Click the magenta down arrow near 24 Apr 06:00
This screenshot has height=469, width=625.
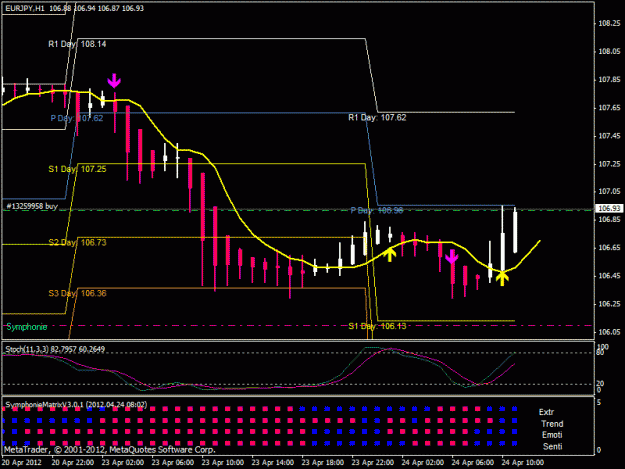pos(452,257)
